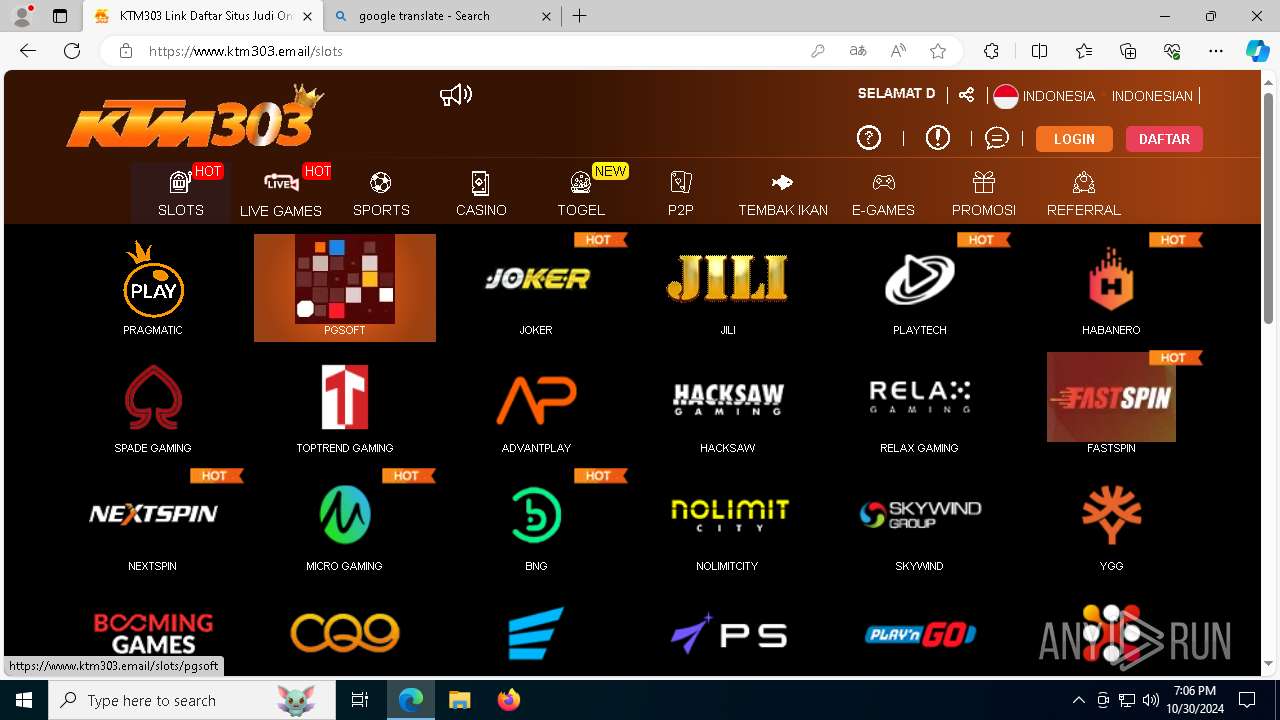
Task: Open the TopTrend Gaming provider
Action: coord(345,397)
